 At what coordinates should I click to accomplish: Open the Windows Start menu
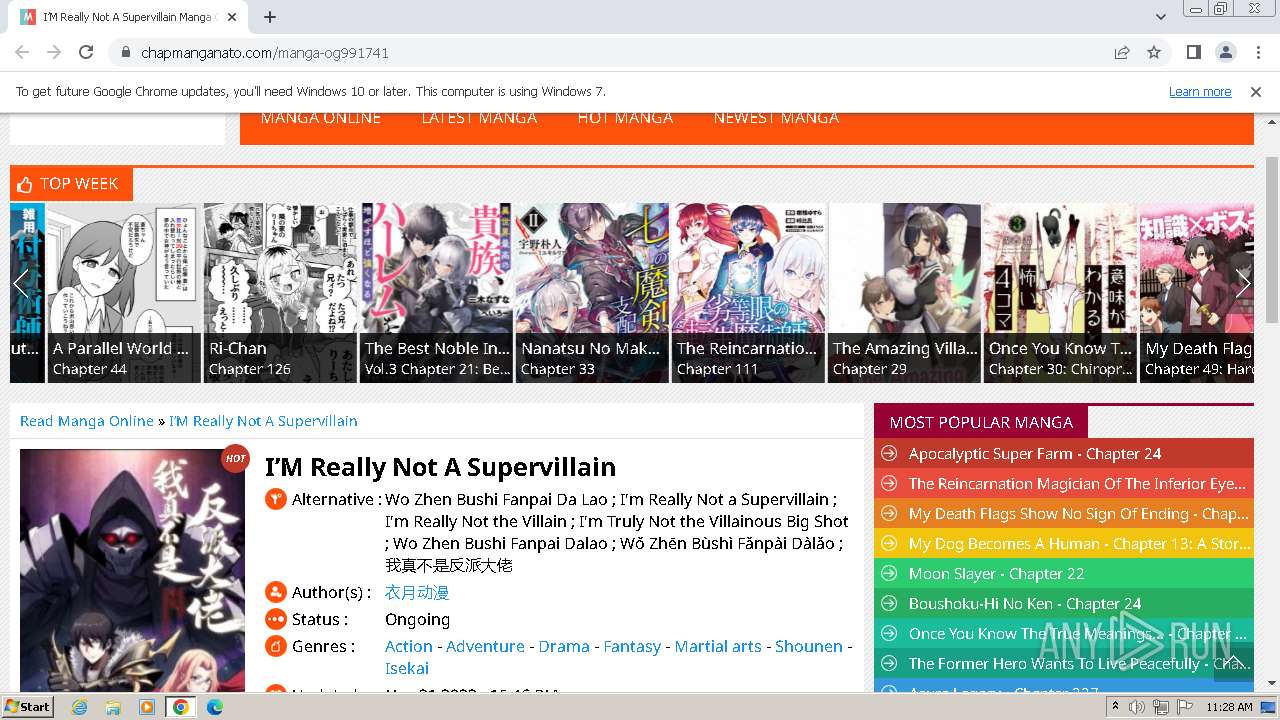[x=27, y=707]
